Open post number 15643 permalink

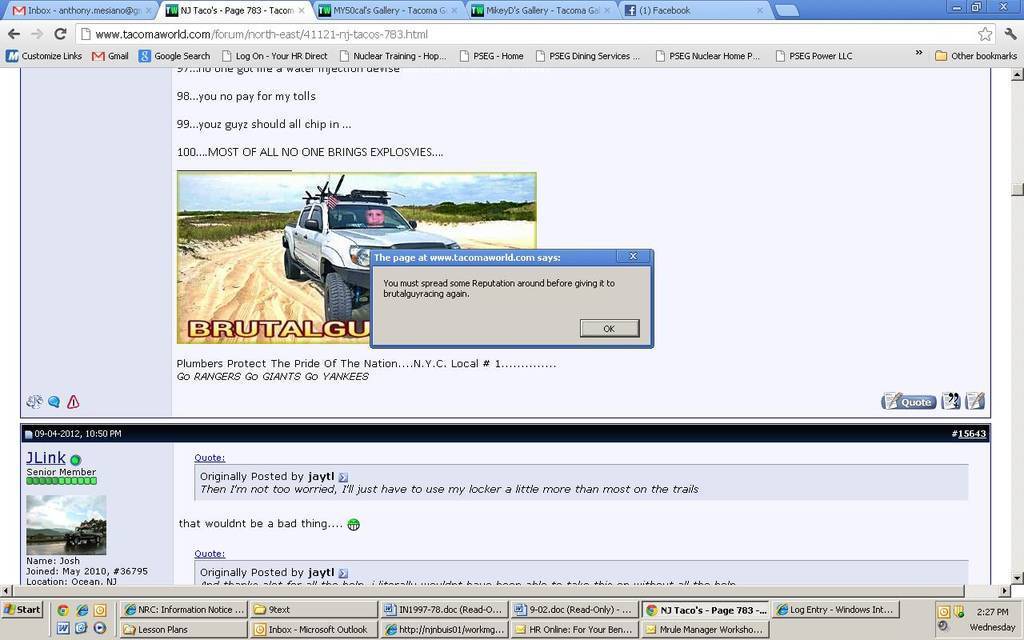tap(972, 434)
